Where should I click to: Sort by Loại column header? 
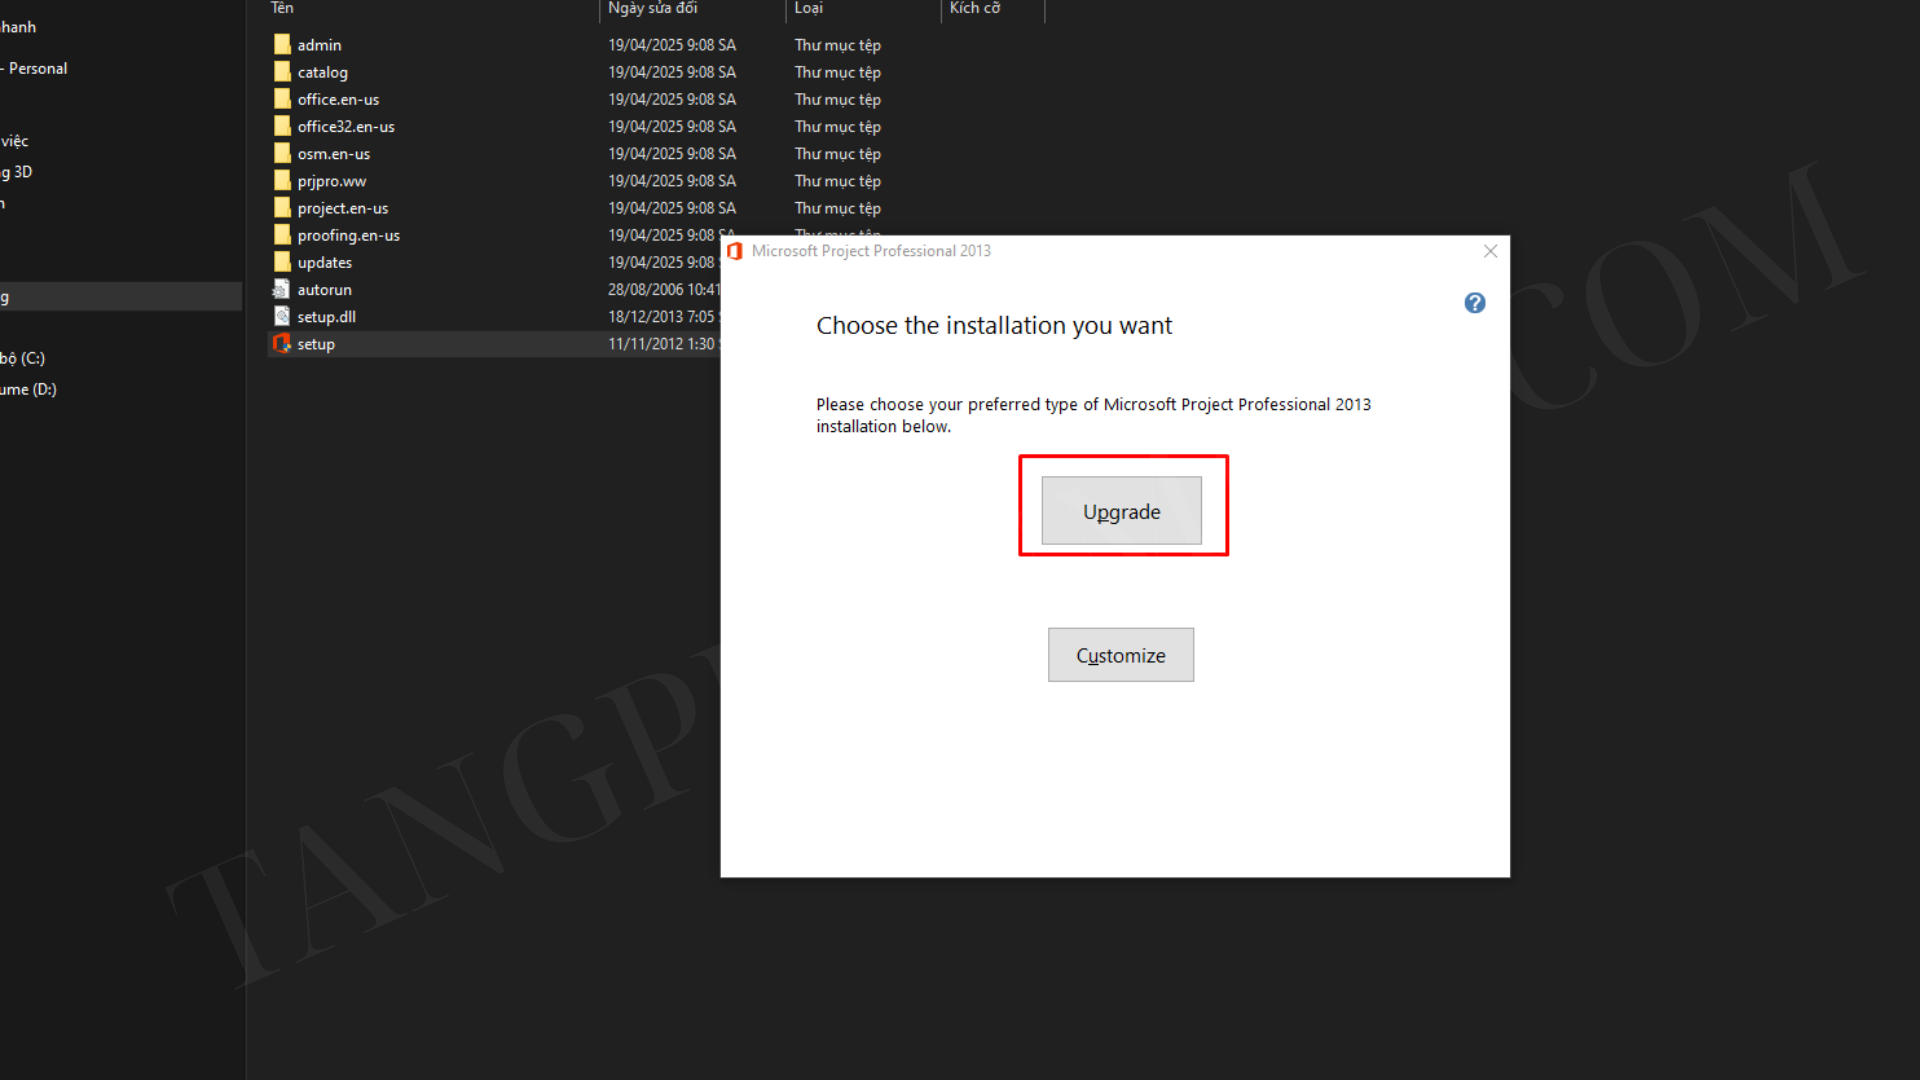coord(808,8)
